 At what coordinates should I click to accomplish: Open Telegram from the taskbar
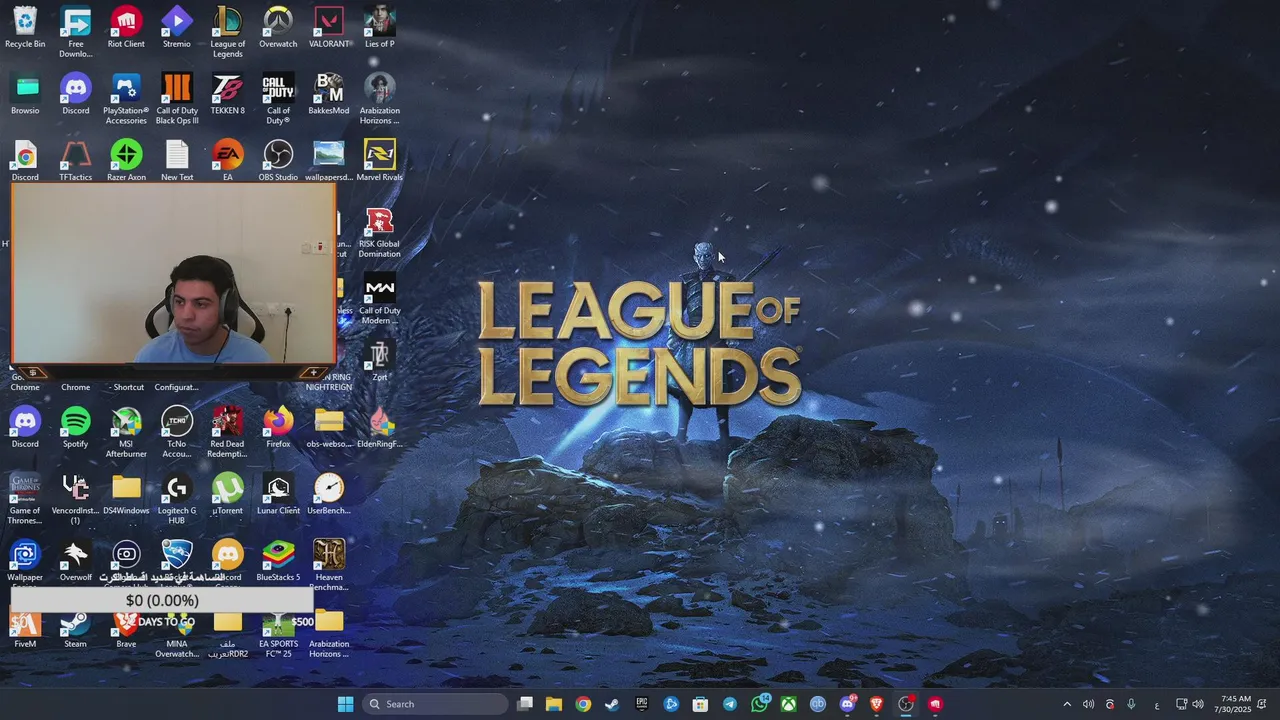pyautogui.click(x=730, y=704)
